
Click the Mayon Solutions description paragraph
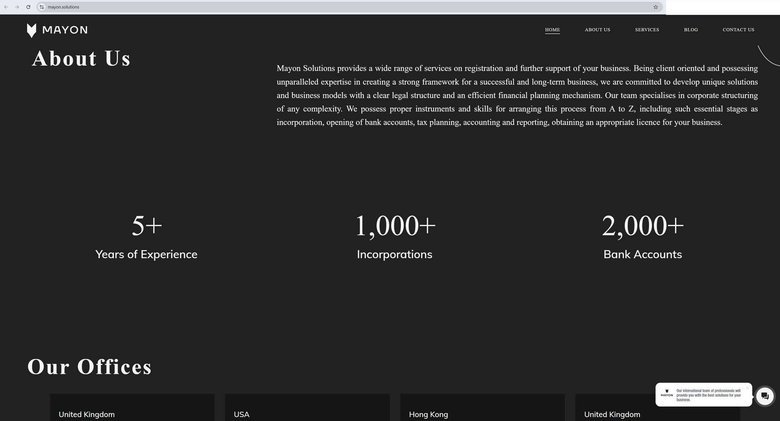tap(517, 95)
